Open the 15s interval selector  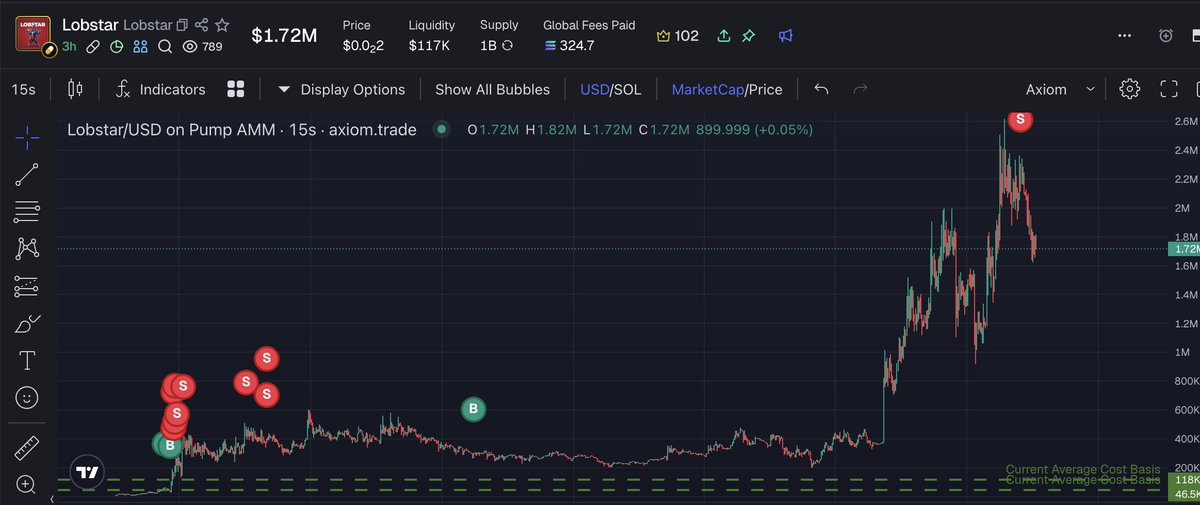coord(24,89)
